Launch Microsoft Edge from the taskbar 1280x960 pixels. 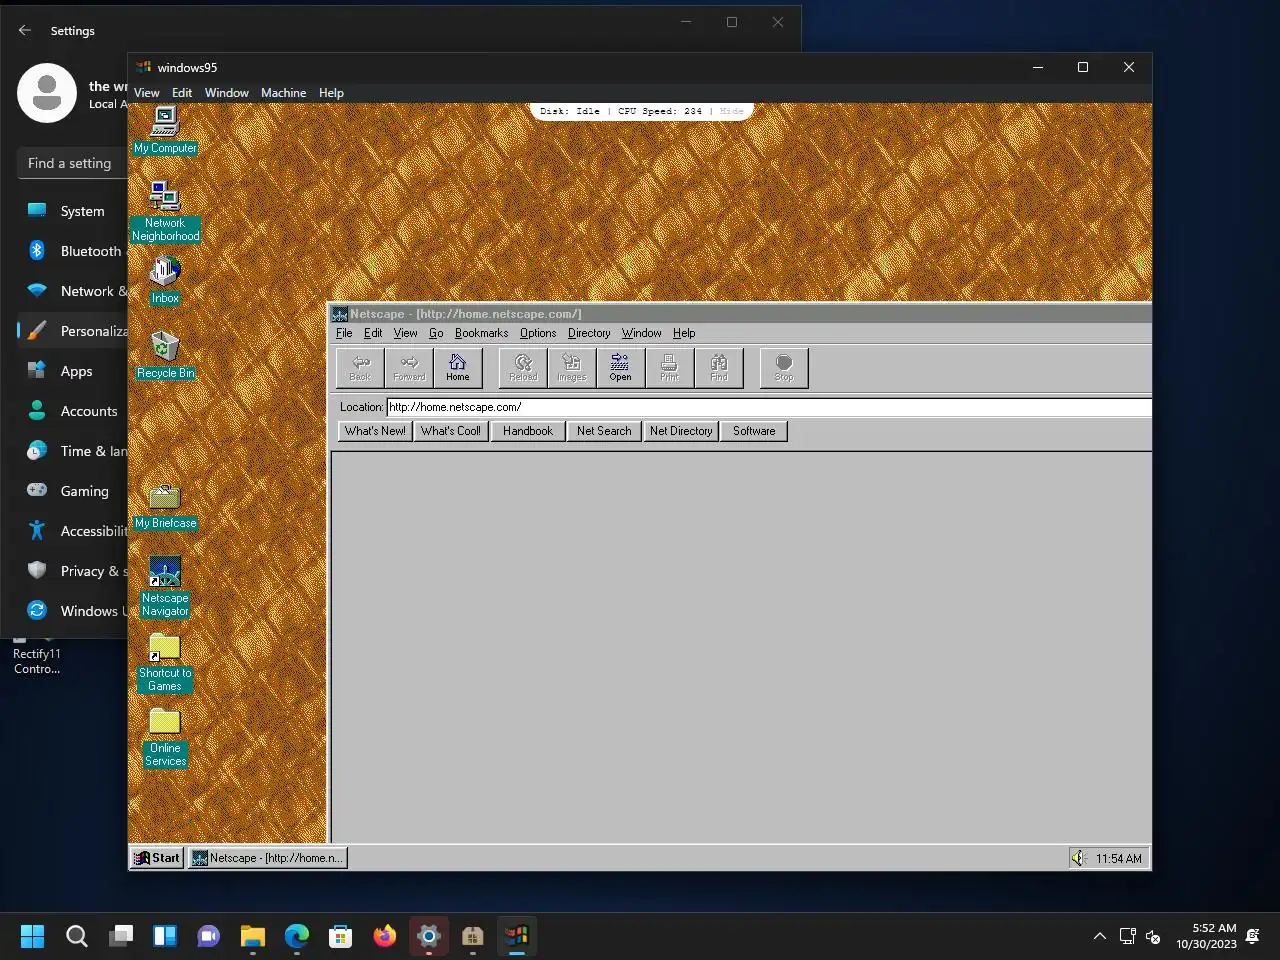pos(297,936)
